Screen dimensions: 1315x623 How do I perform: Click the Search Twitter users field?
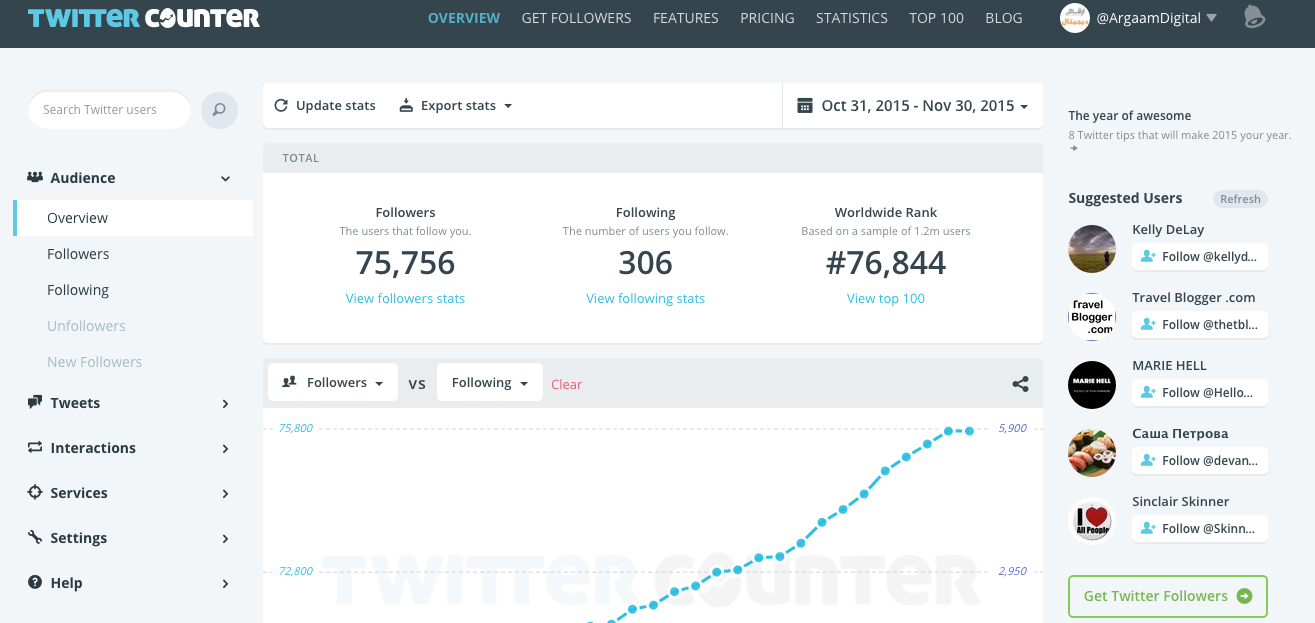(109, 110)
